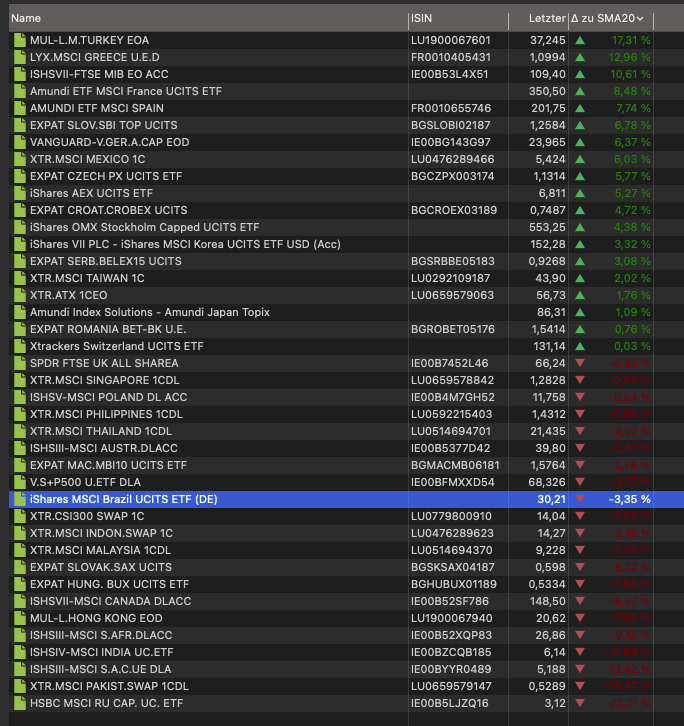This screenshot has height=726, width=684.
Task: Click document icon of HSBC MSCI RU CAP. UC. ETF
Action: [20, 703]
